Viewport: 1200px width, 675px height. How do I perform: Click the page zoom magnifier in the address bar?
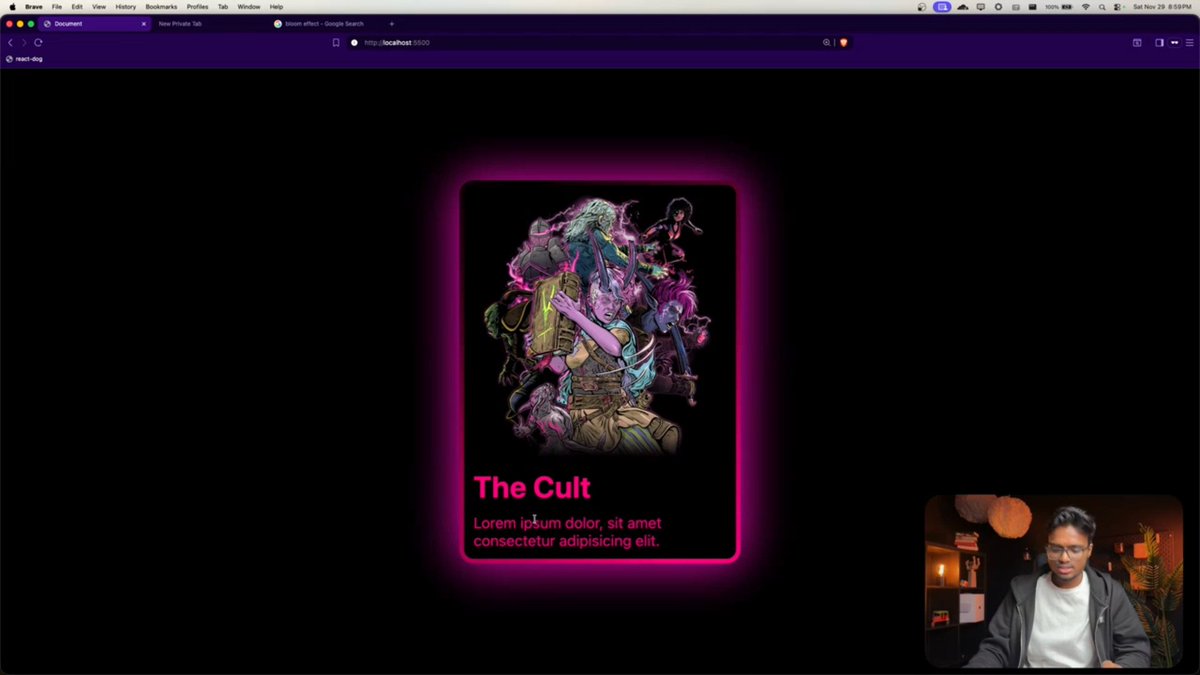point(827,42)
